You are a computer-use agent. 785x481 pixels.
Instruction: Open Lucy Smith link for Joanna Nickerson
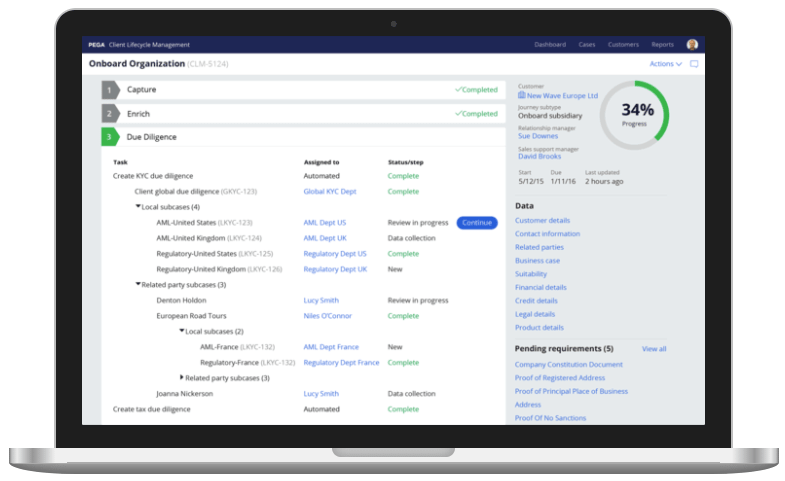coord(321,394)
